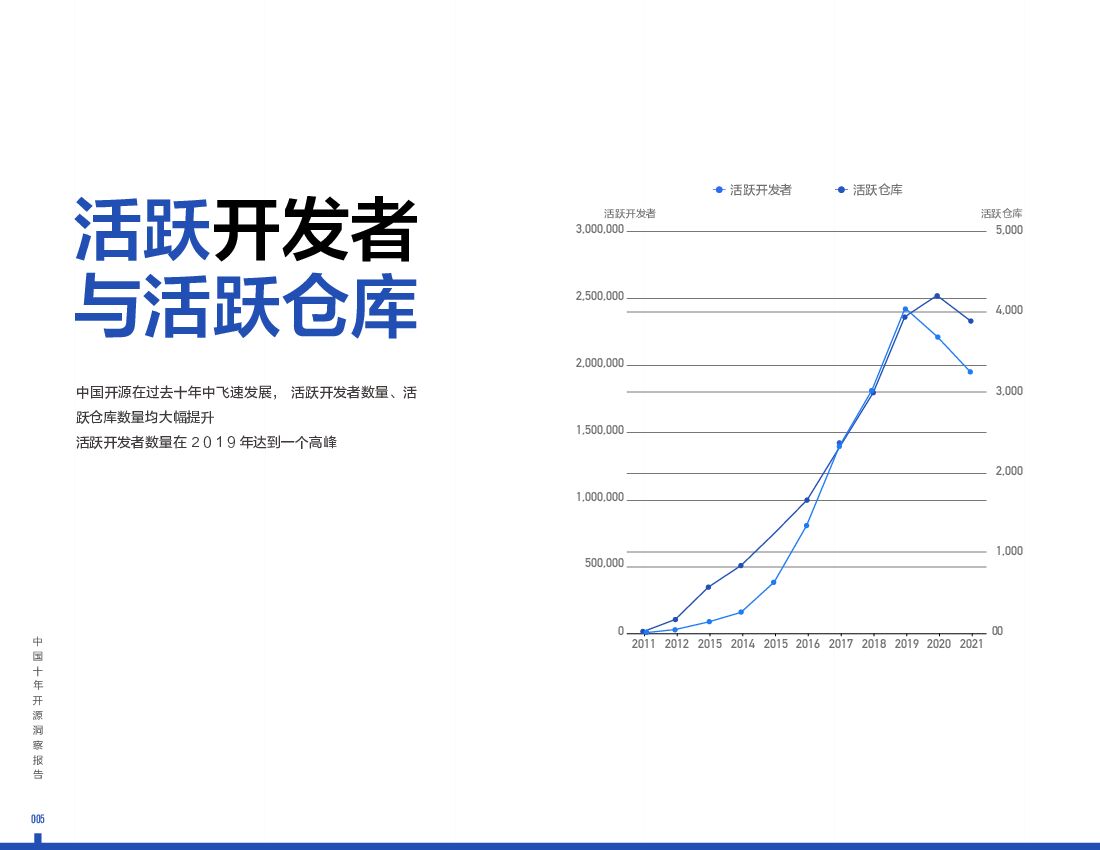Click the 2,500,000 left axis label
The height and width of the screenshot is (850, 1100).
[x=600, y=297]
